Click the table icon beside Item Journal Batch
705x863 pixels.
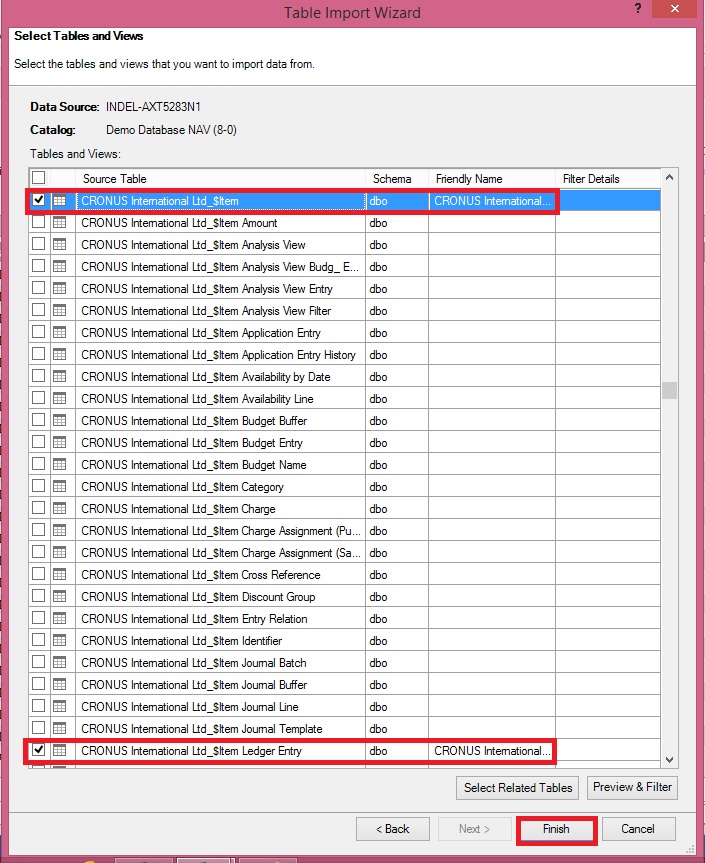click(x=59, y=663)
